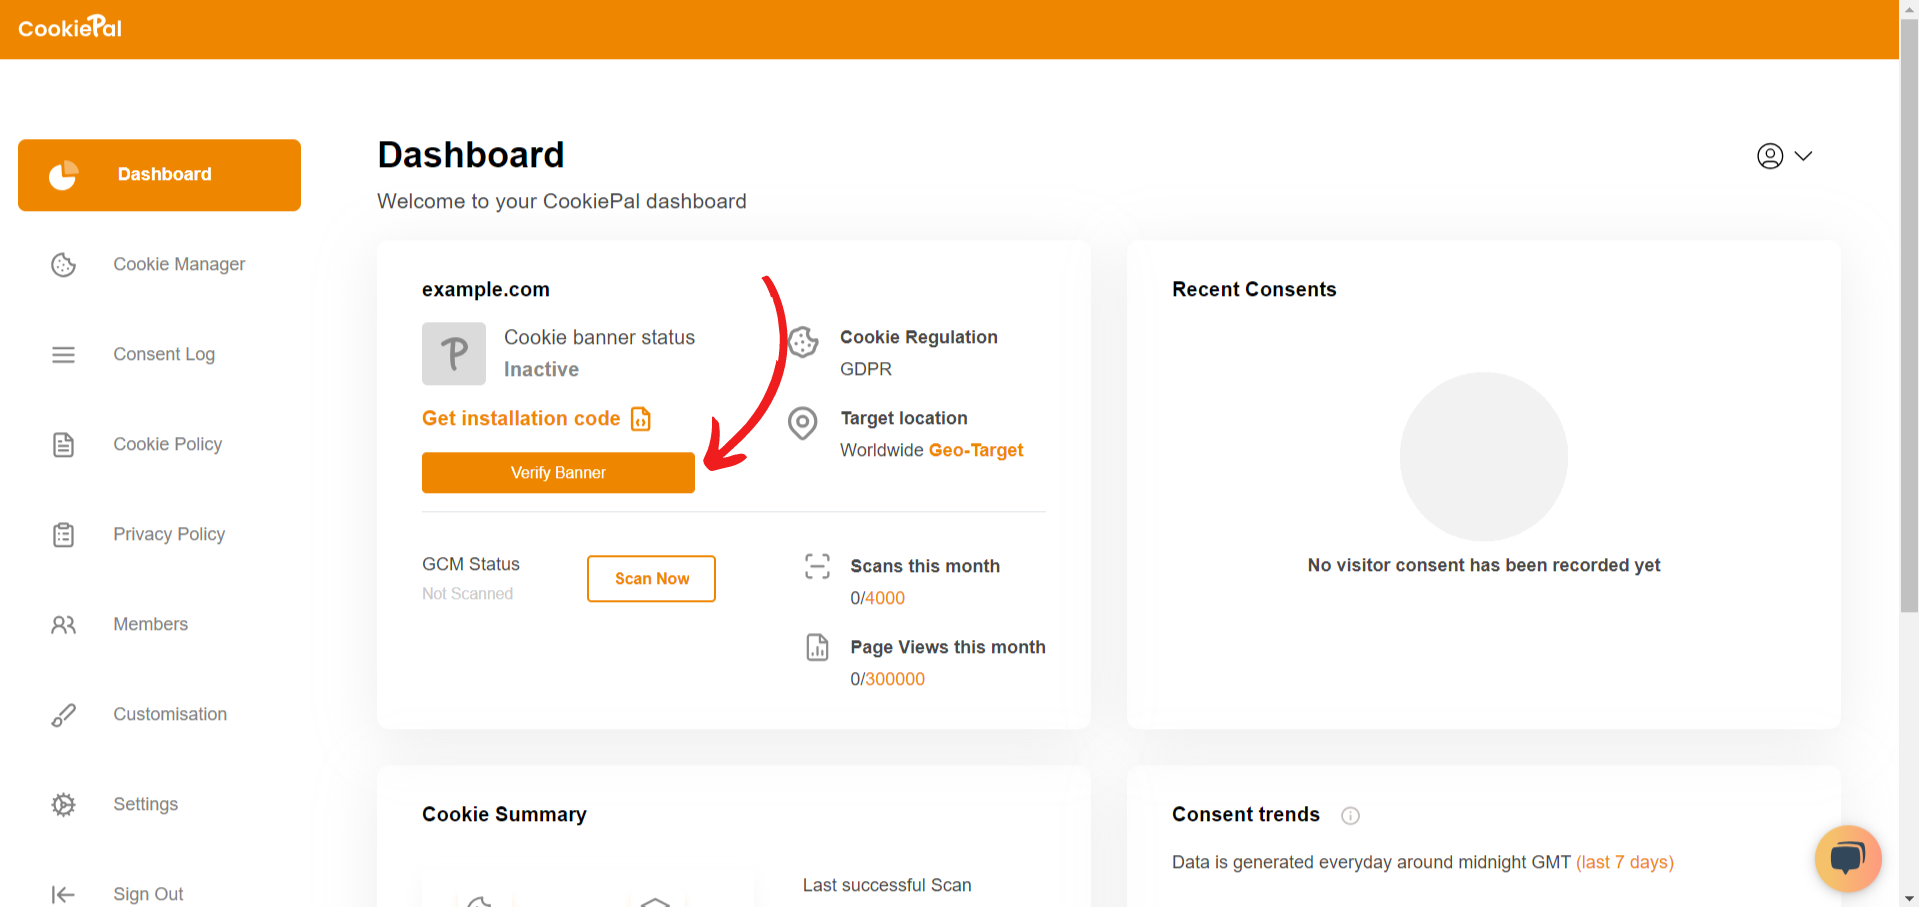Click the Privacy Policy clipboard icon
The image size is (1919, 907).
point(63,534)
